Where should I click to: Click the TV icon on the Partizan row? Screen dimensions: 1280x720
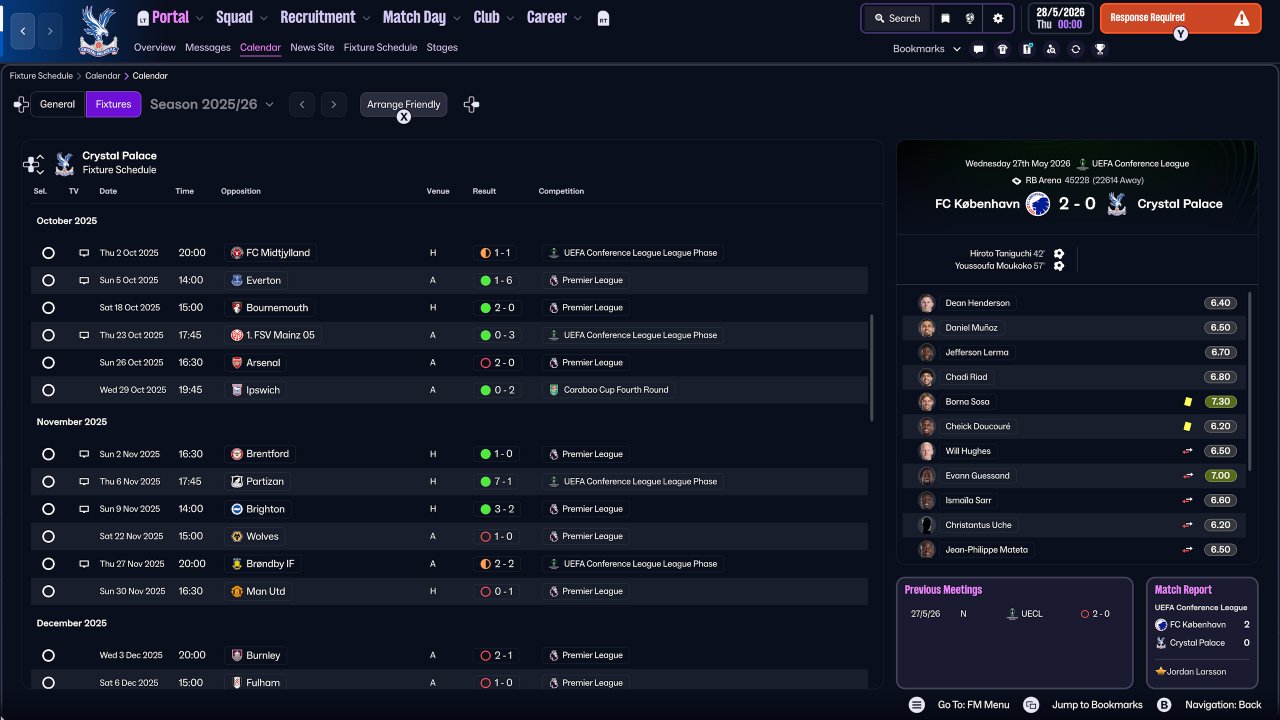(84, 481)
